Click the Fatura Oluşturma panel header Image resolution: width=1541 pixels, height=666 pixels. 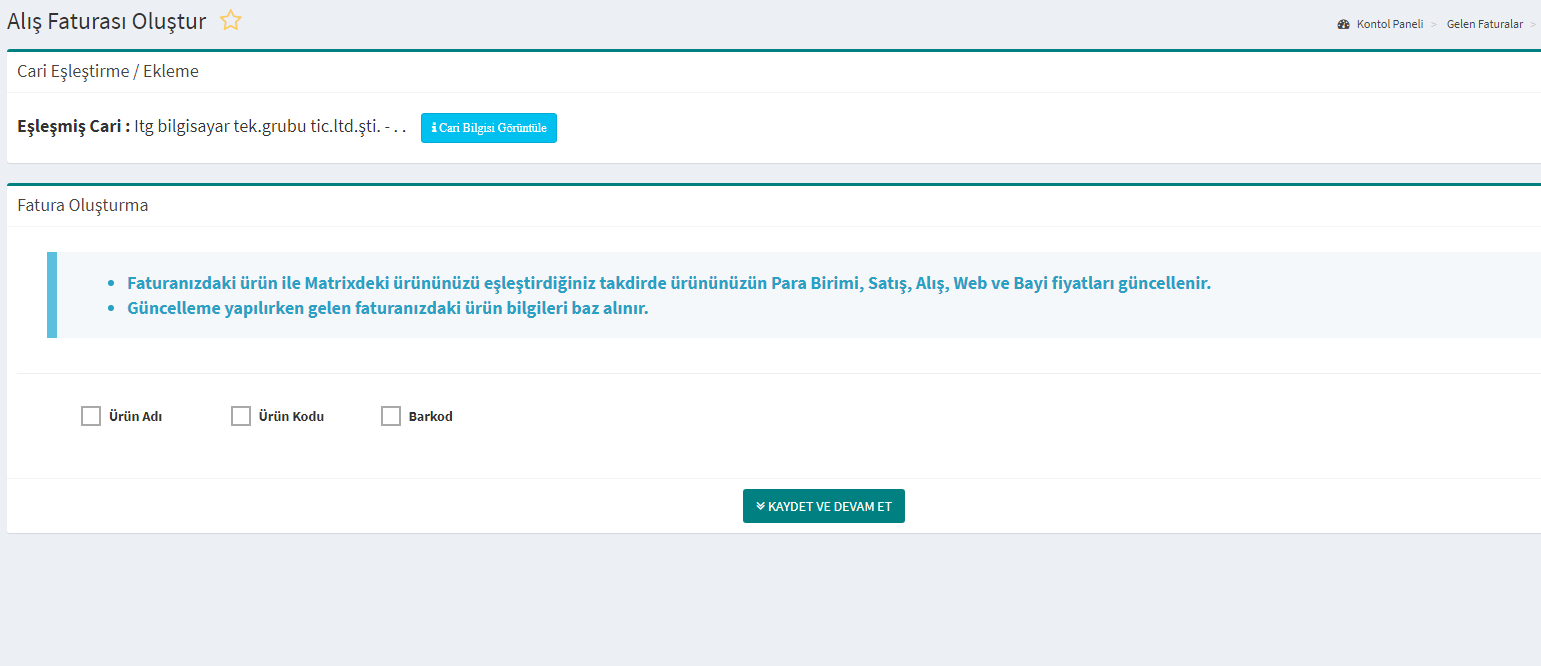pos(83,205)
